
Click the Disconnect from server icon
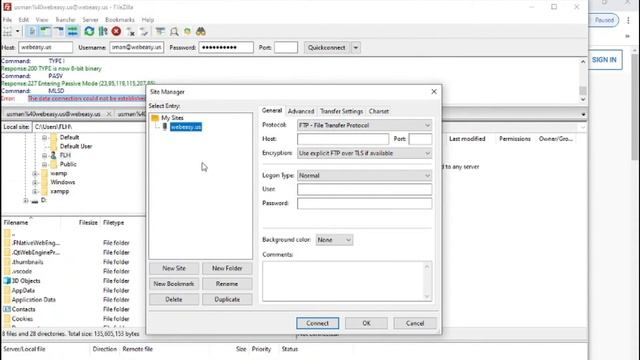pyautogui.click(x=131, y=31)
